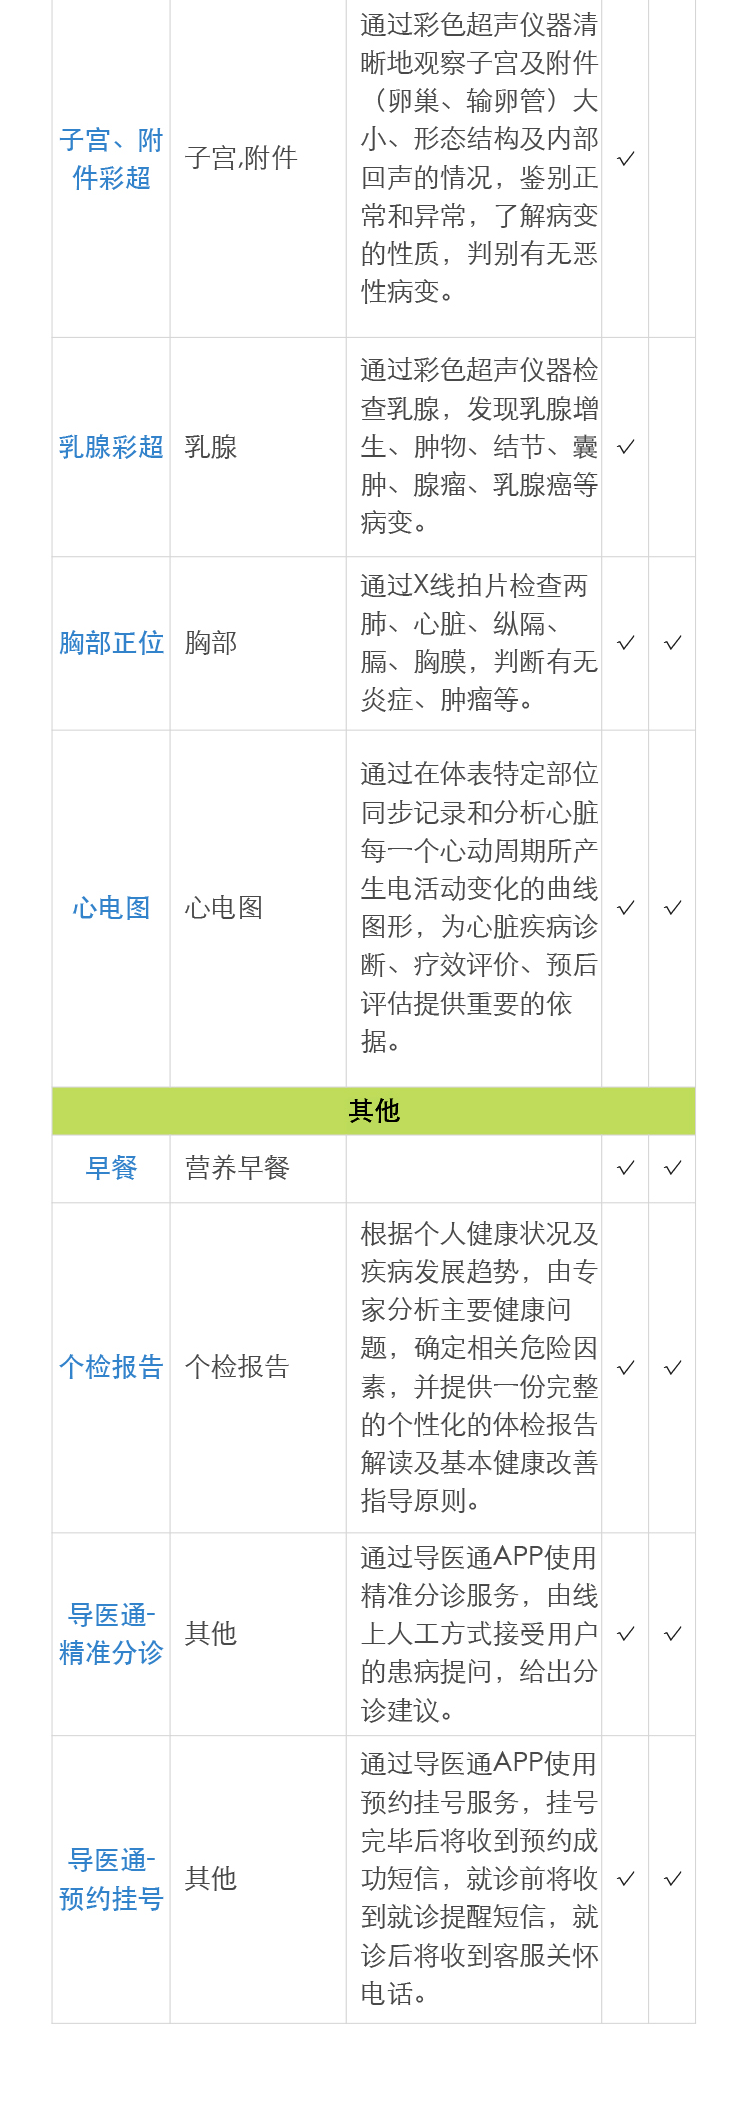Click the checkmark in 乳腺彩超 row
750x2104 pixels.
(x=626, y=447)
